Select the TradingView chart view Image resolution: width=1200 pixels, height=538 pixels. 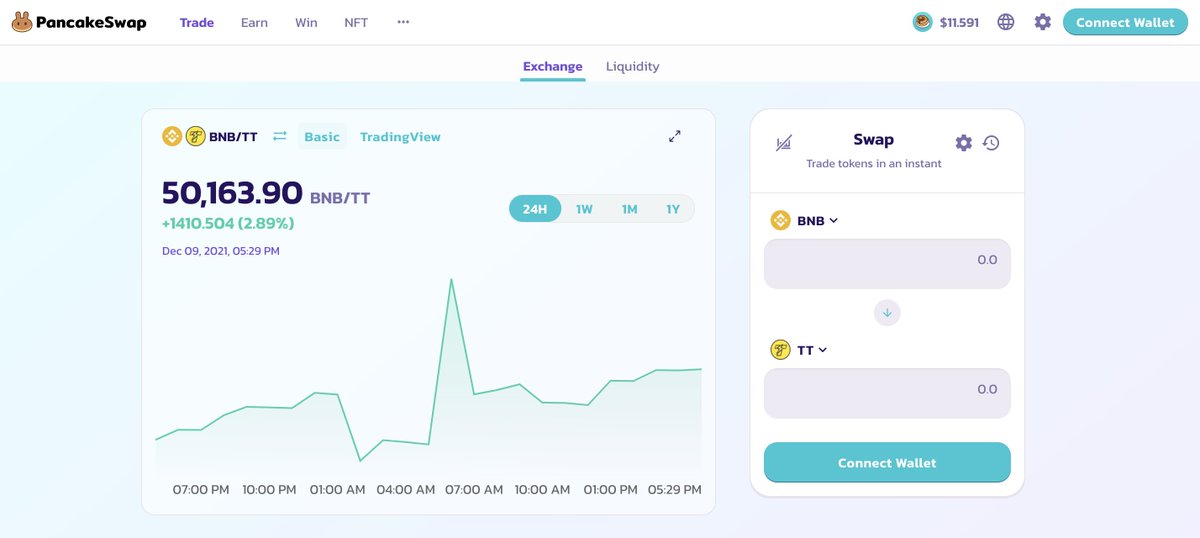[x=400, y=137]
